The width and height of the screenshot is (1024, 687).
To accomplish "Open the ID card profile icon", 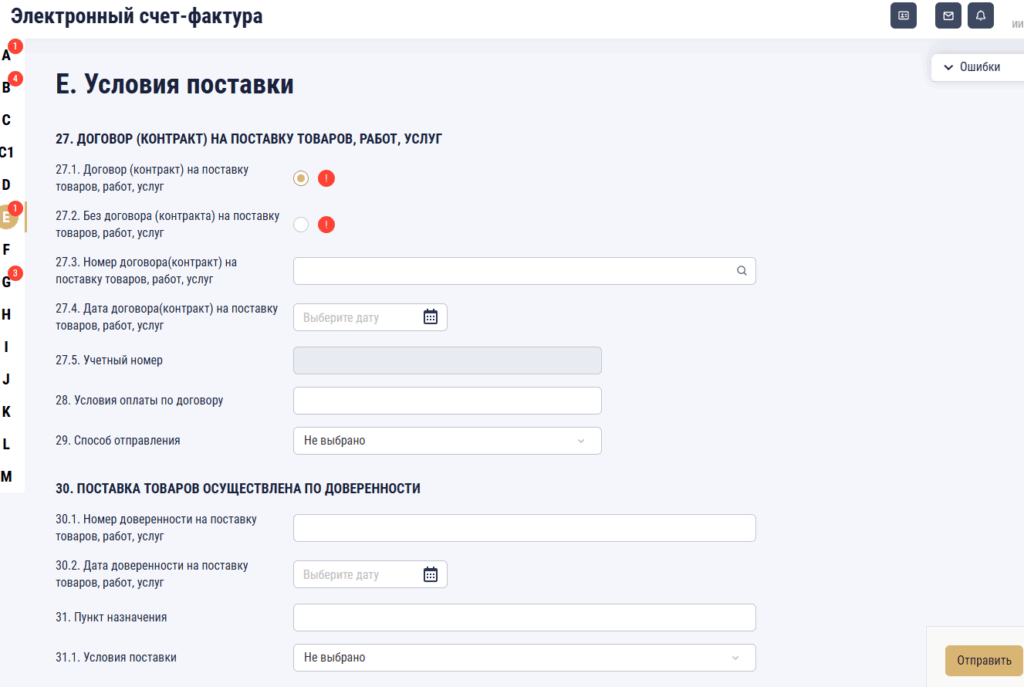I will coord(903,16).
